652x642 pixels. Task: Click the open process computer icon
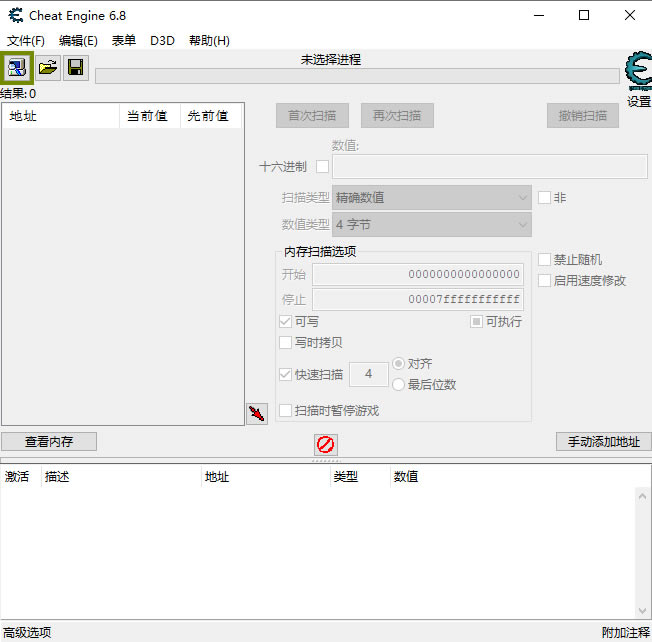pos(17,68)
